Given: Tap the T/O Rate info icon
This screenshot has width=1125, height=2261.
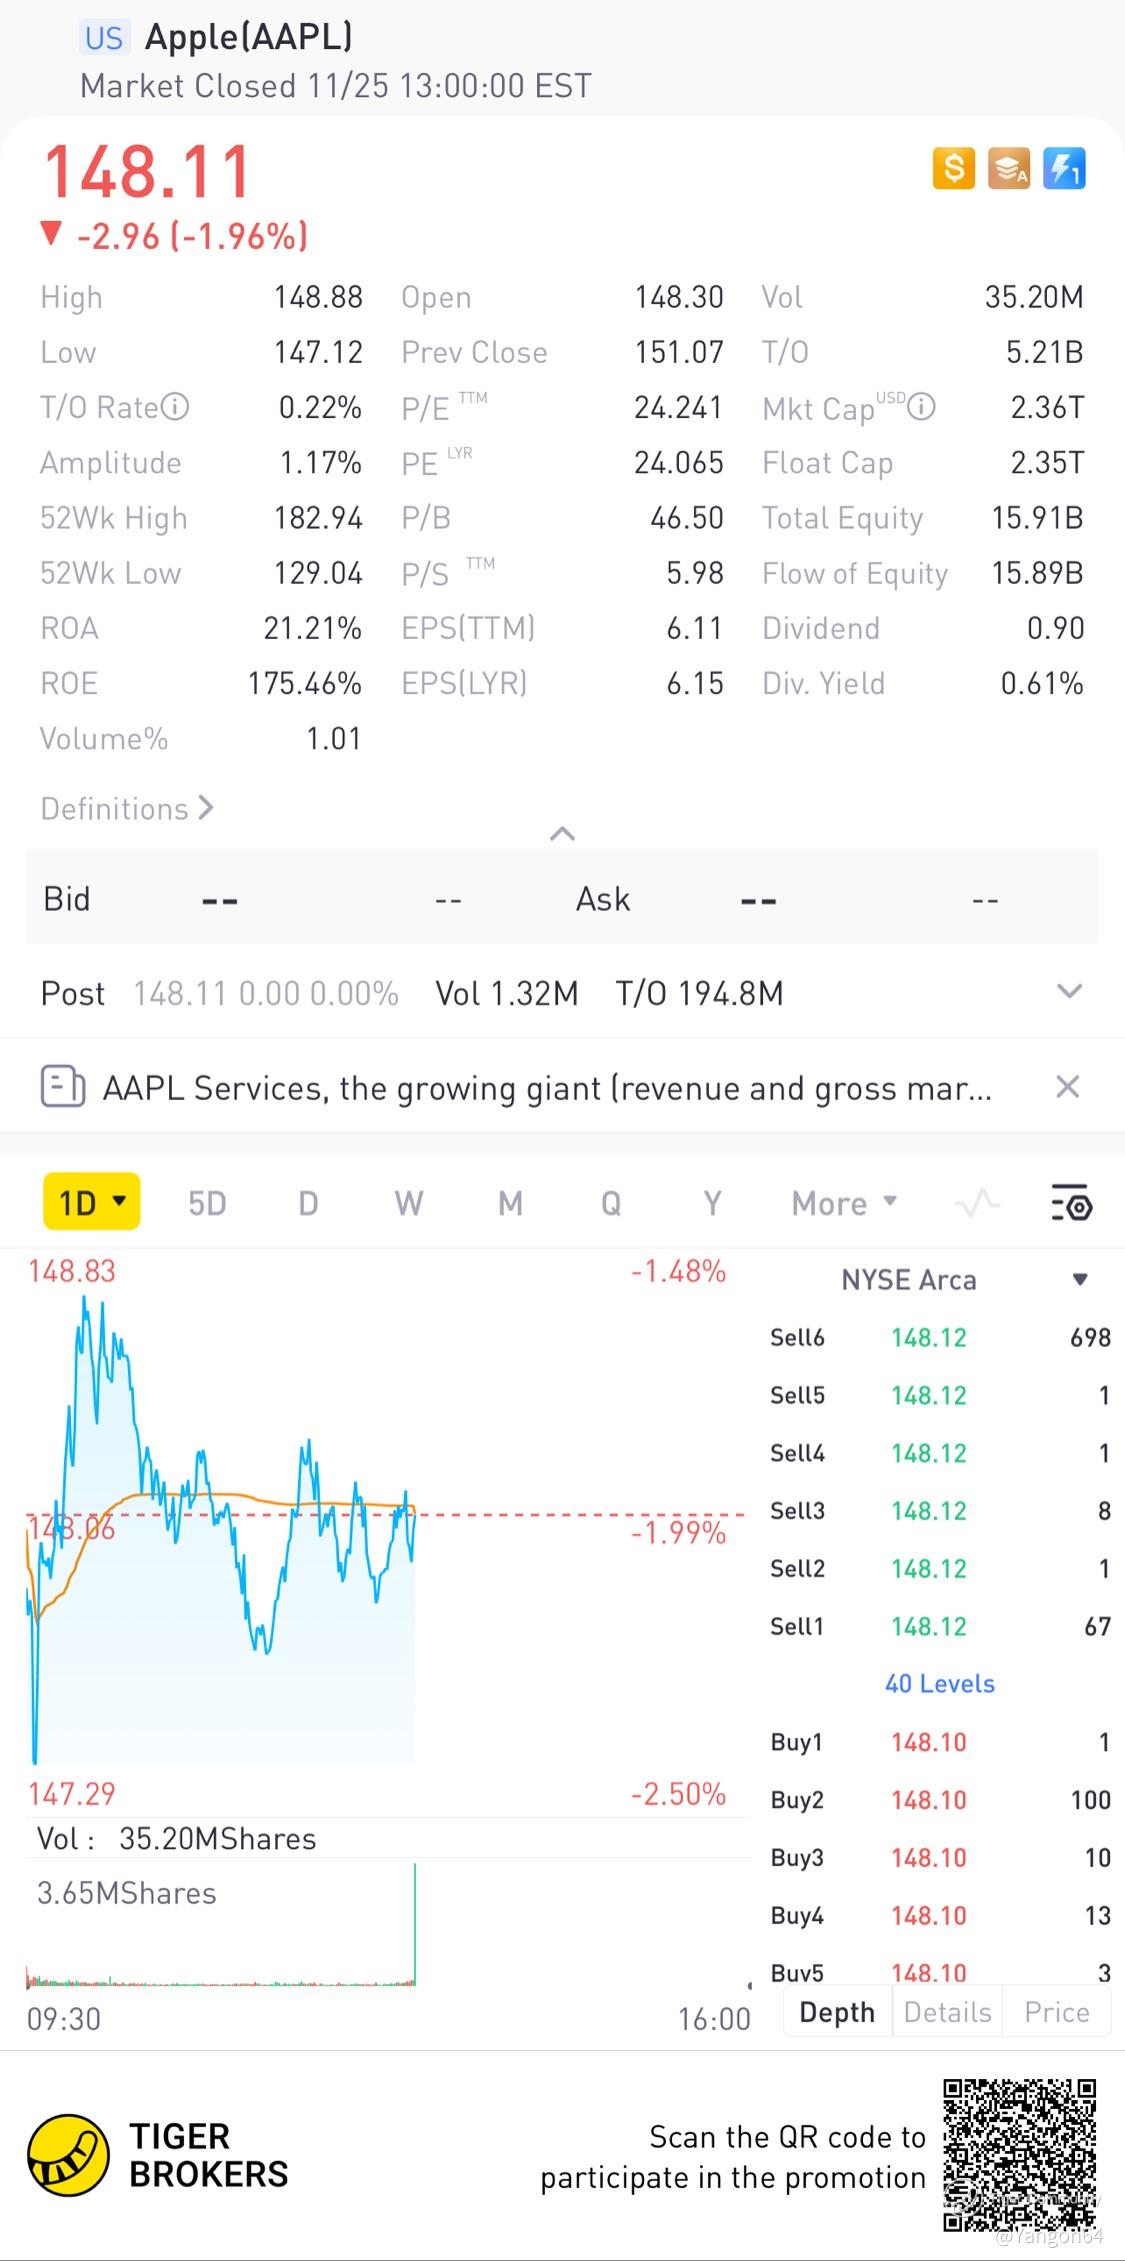Looking at the screenshot, I should click(x=175, y=407).
